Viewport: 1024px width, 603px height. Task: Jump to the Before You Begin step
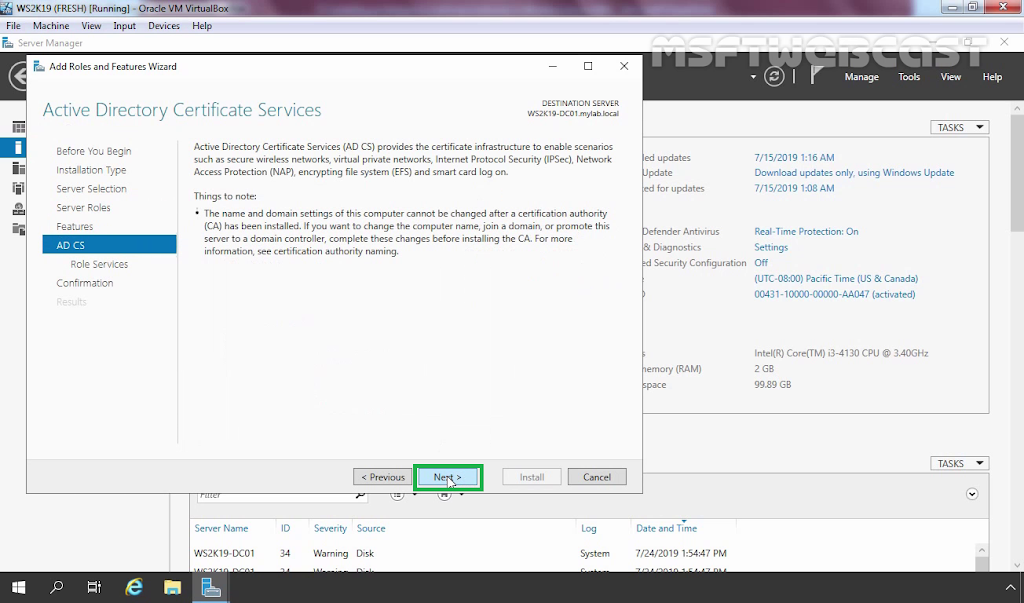93,151
